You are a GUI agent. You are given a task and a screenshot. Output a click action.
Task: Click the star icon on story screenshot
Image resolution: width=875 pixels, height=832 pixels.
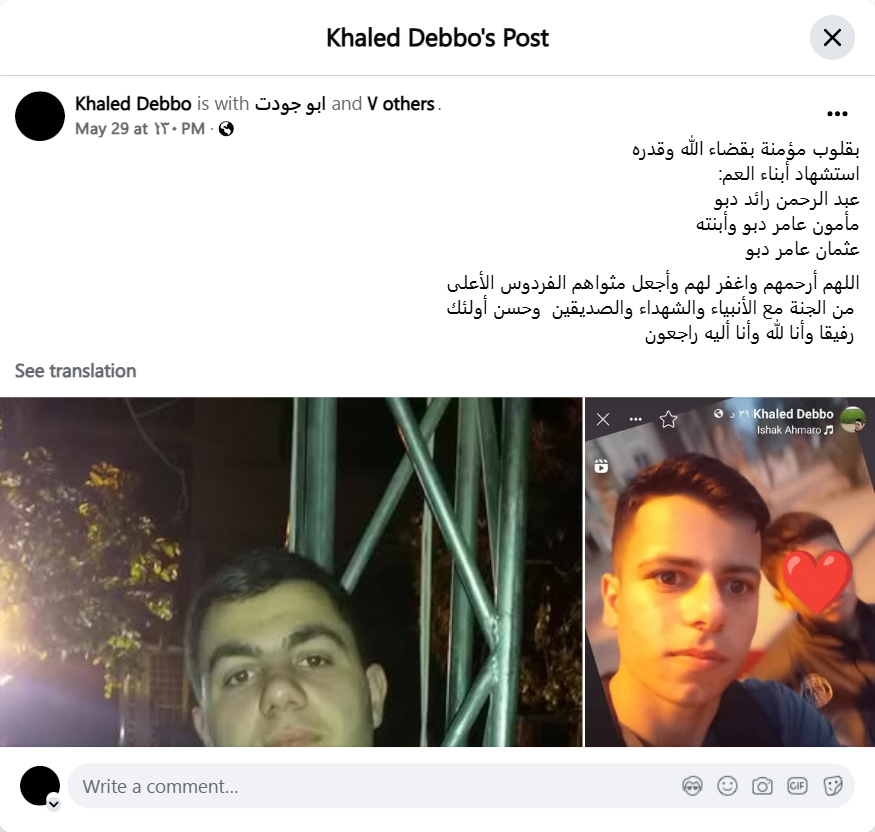668,419
